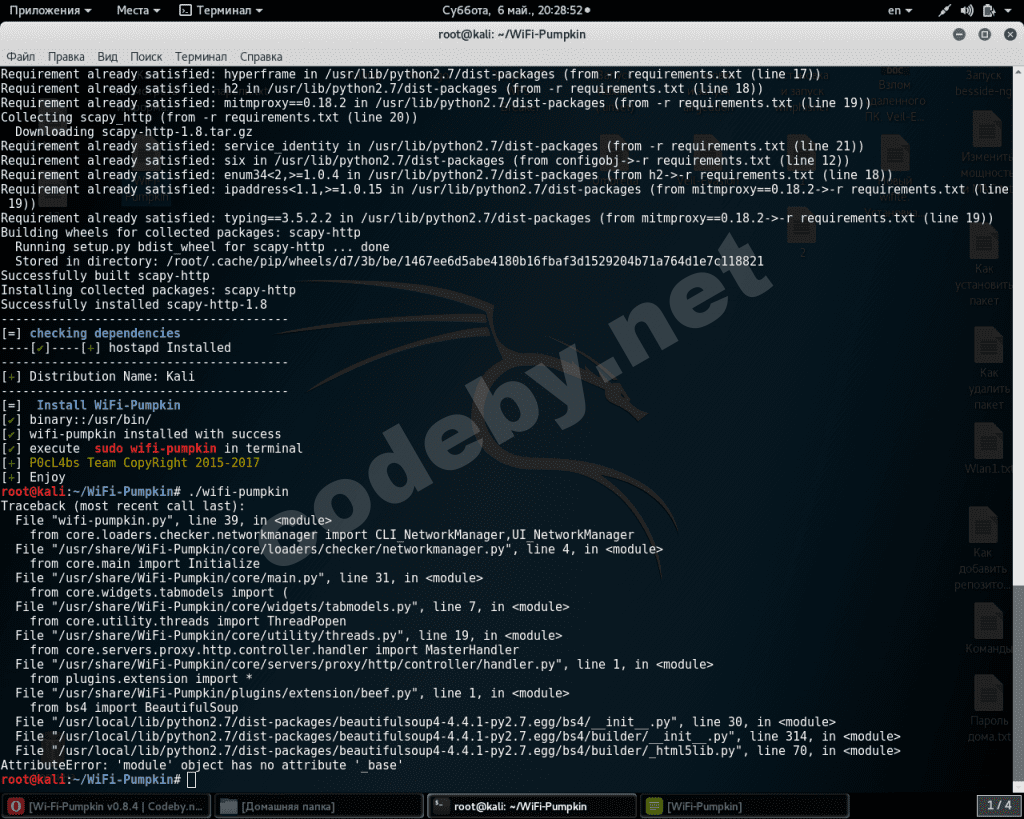Open the Поиск menu
The height and width of the screenshot is (819, 1024).
click(x=146, y=57)
